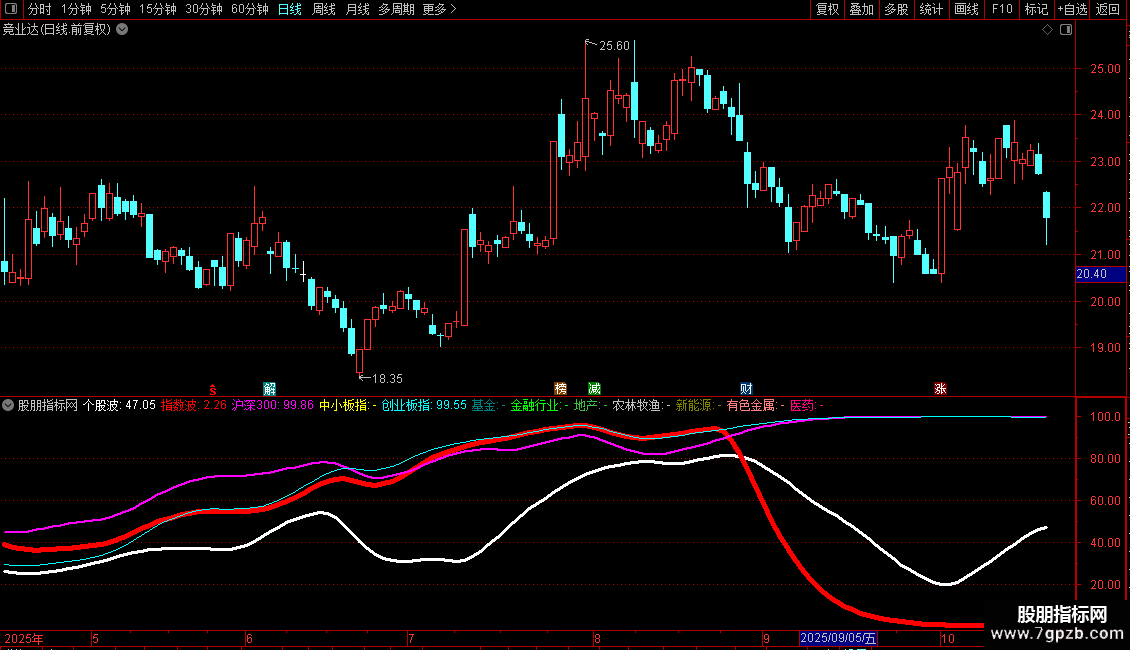Switch to the 周线 weekly tab
Image resolution: width=1130 pixels, height=650 pixels.
[x=324, y=10]
